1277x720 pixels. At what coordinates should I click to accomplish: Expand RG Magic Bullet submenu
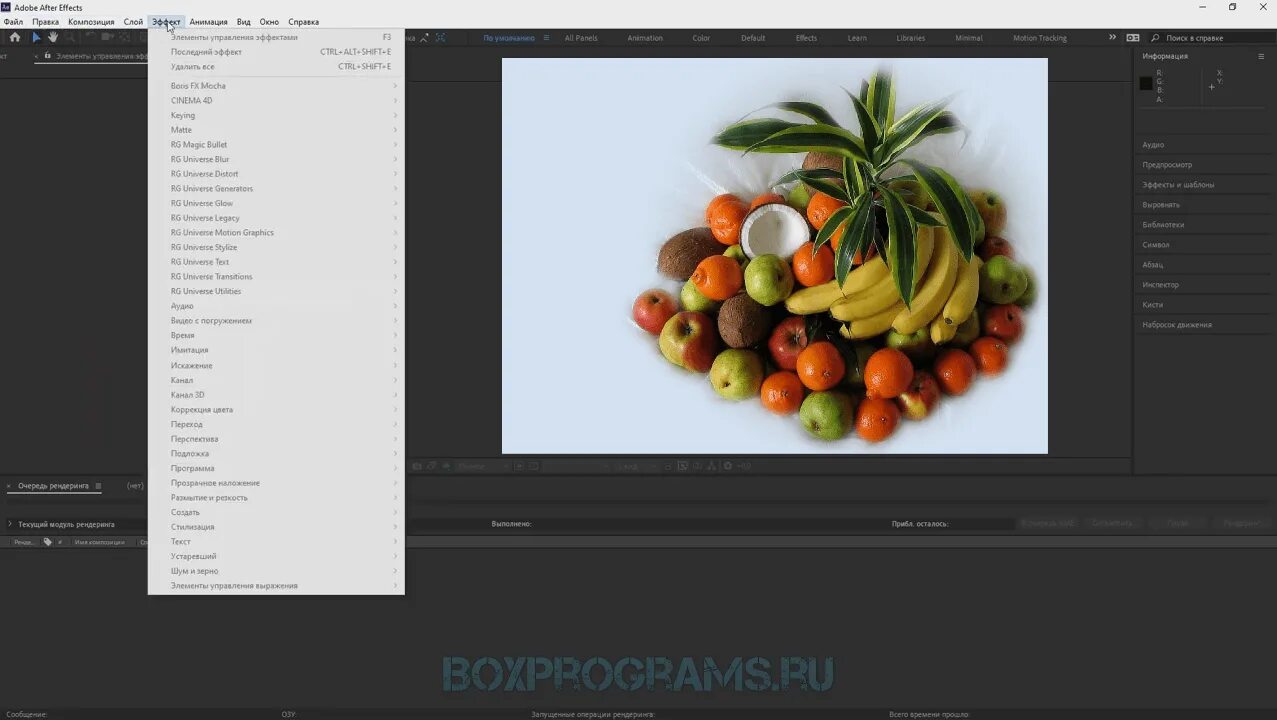point(276,144)
